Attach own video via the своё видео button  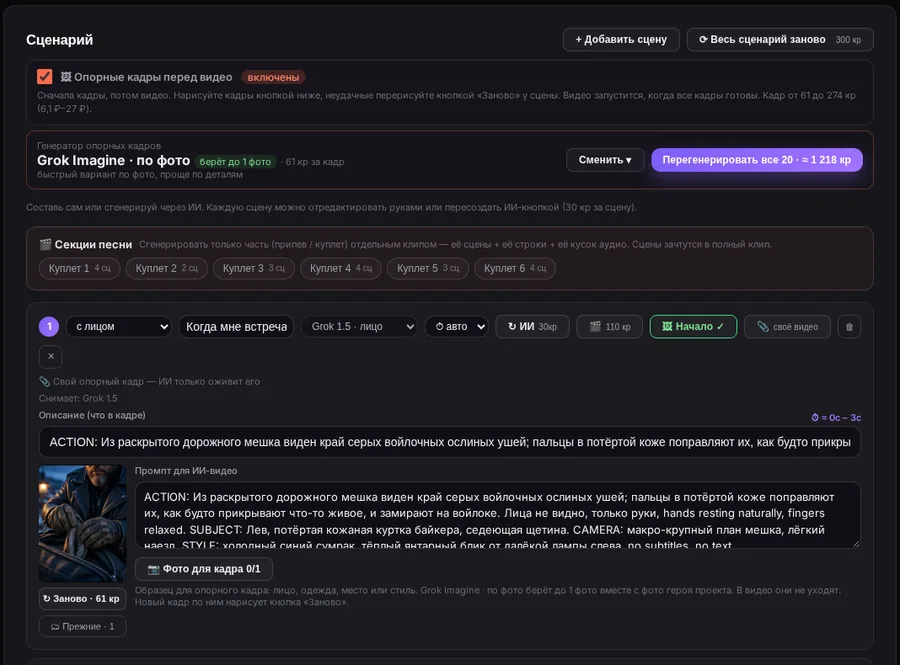[x=787, y=326]
